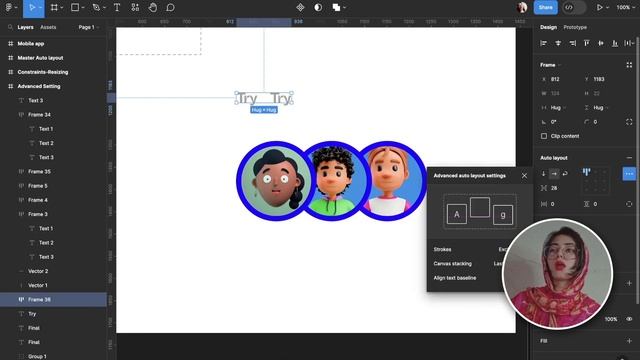Select the Pen tool
Image resolution: width=640 pixels, height=360 pixels.
click(x=96, y=8)
